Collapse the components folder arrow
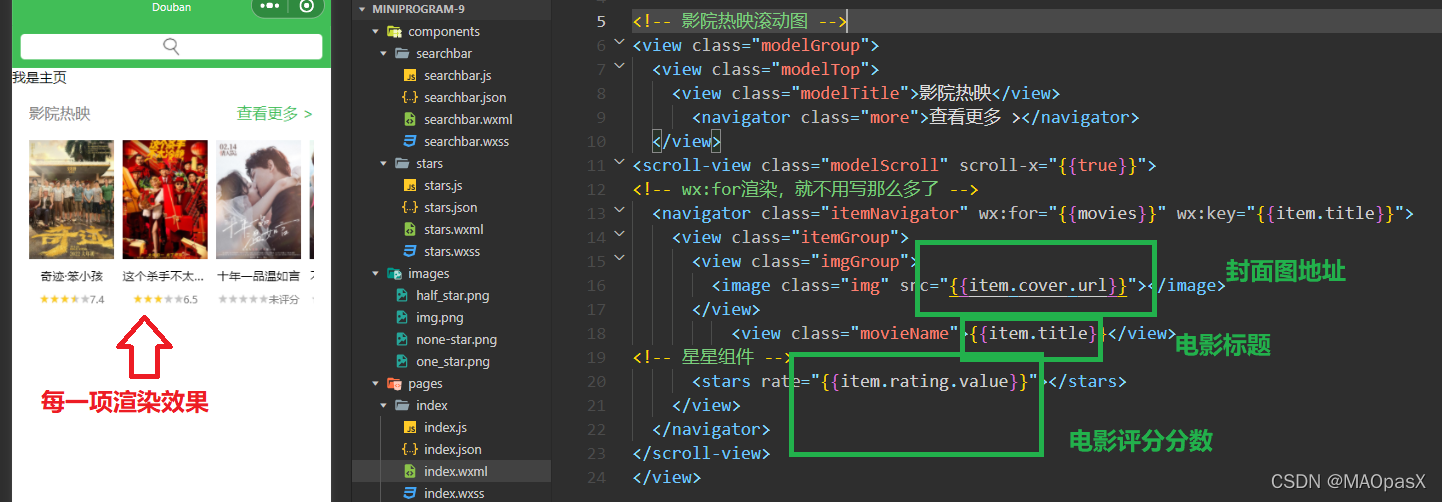 (x=376, y=31)
